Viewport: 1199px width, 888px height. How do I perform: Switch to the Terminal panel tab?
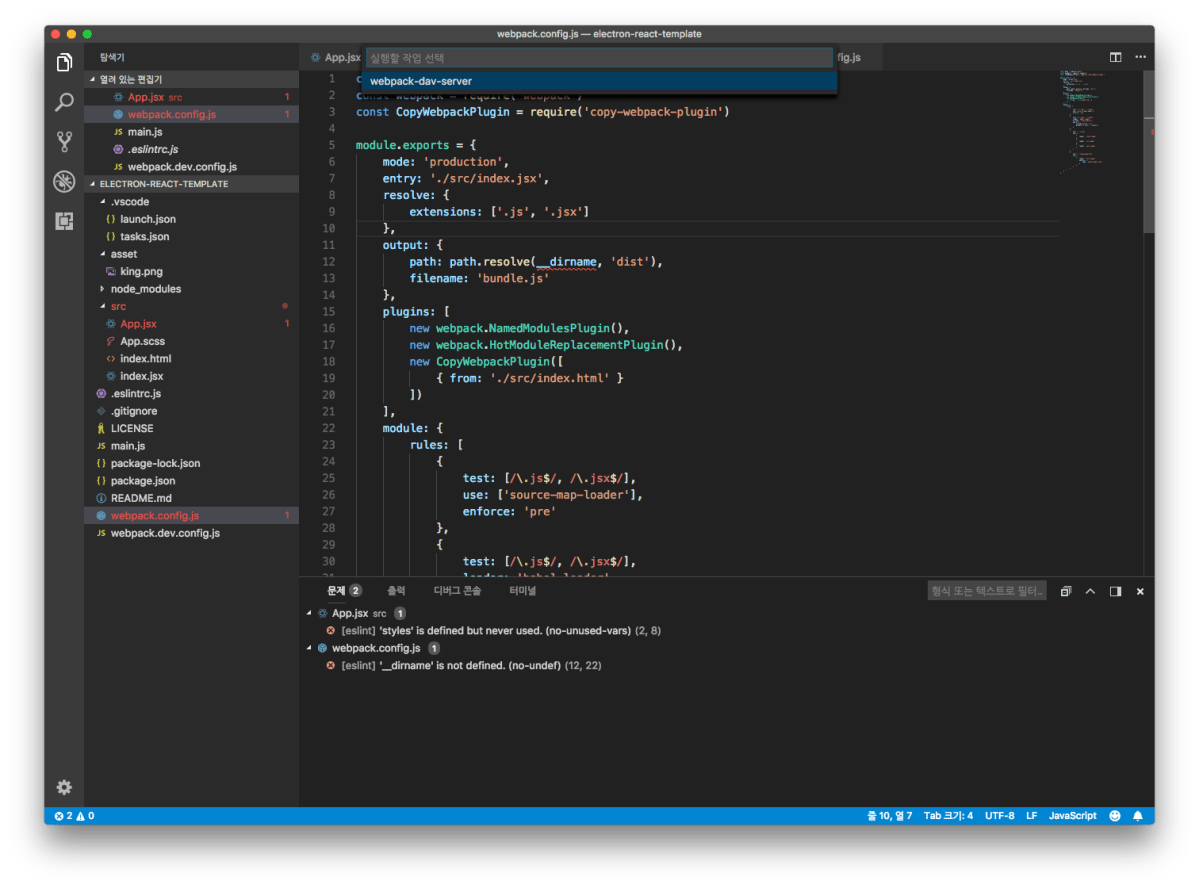pos(522,590)
